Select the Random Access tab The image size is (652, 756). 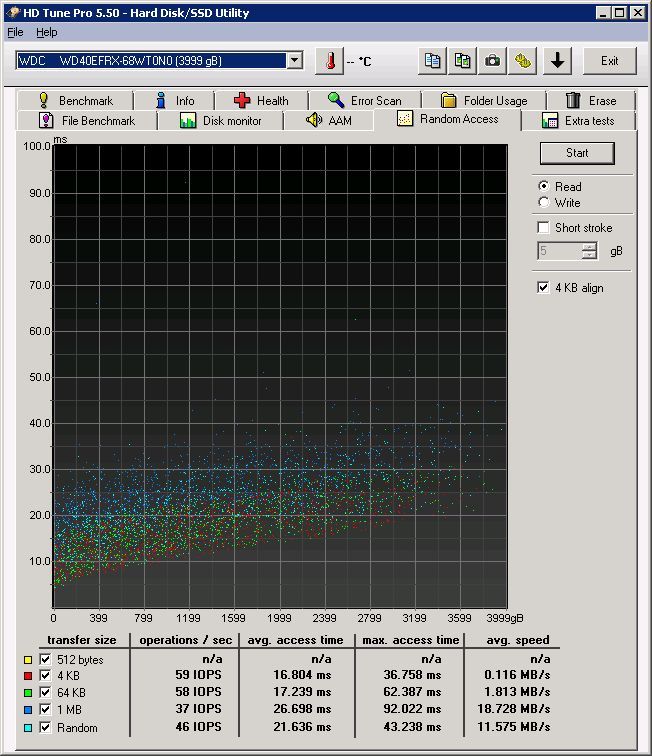(x=448, y=119)
